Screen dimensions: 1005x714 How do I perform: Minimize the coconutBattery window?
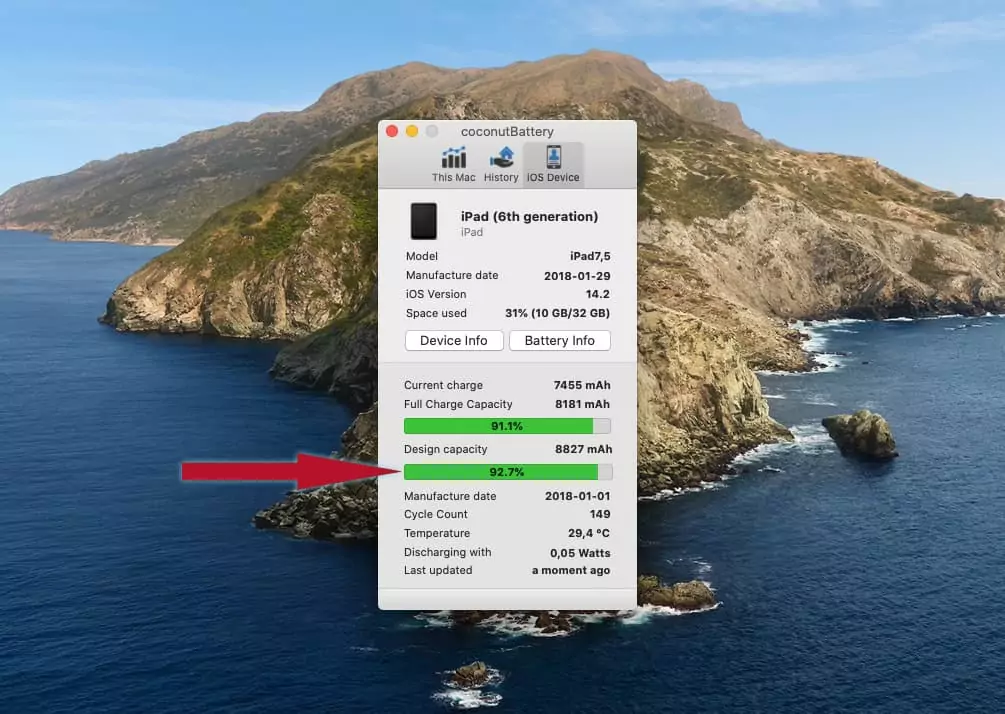(x=412, y=131)
